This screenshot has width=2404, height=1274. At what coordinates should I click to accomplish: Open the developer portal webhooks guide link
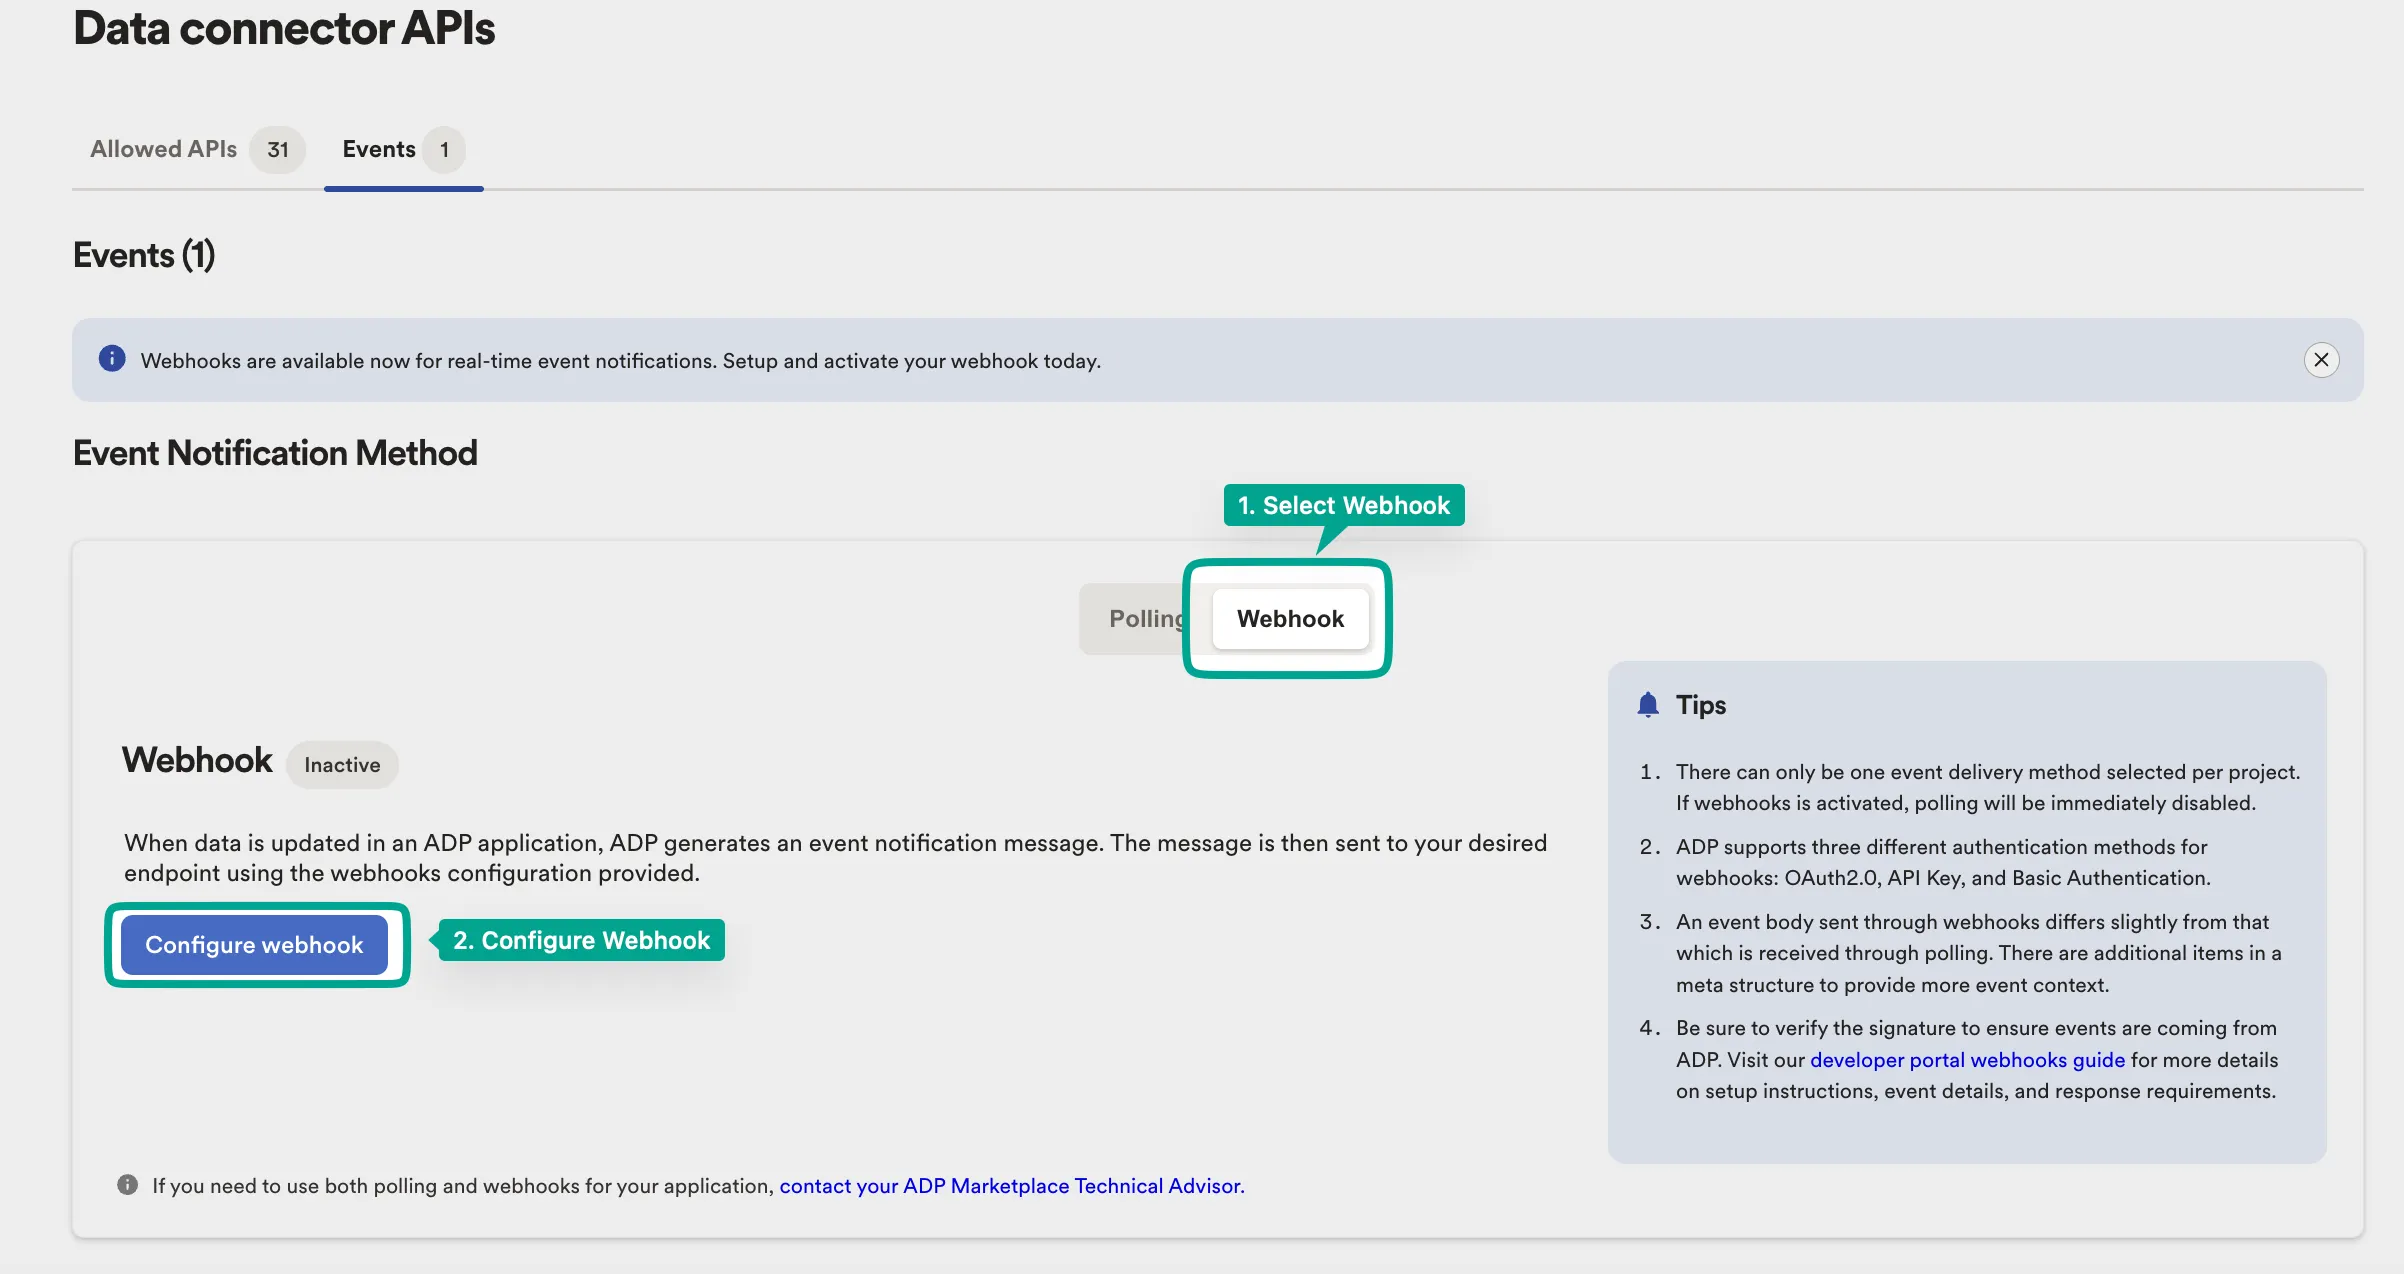click(1967, 1060)
